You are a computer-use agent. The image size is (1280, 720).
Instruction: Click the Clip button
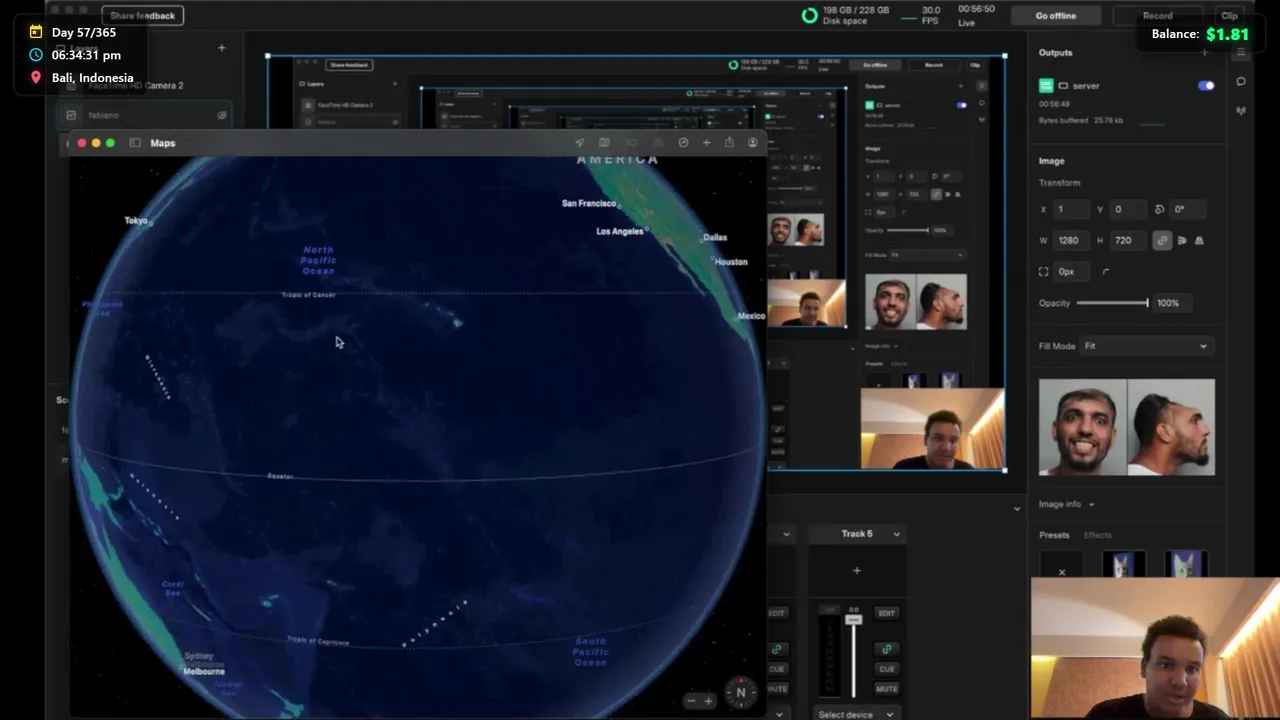point(1229,16)
